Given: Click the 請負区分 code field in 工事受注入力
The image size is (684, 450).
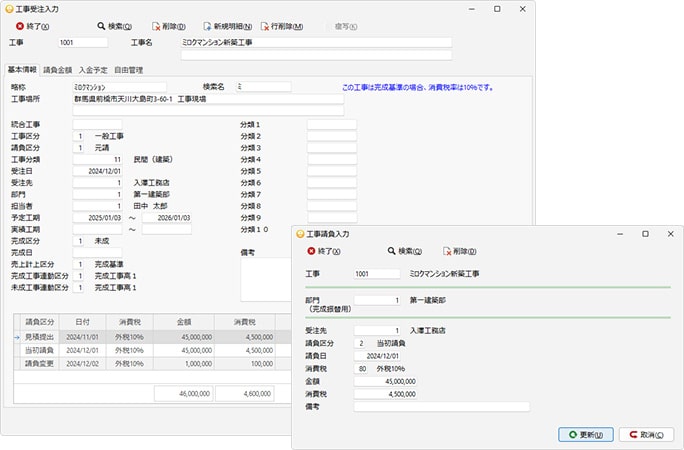Looking at the screenshot, I should tap(78, 148).
